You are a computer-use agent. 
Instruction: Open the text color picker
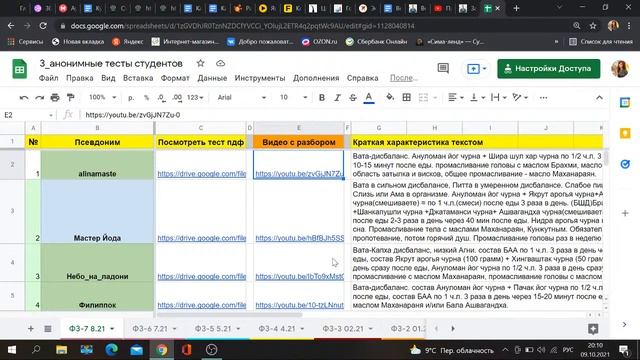click(x=369, y=98)
